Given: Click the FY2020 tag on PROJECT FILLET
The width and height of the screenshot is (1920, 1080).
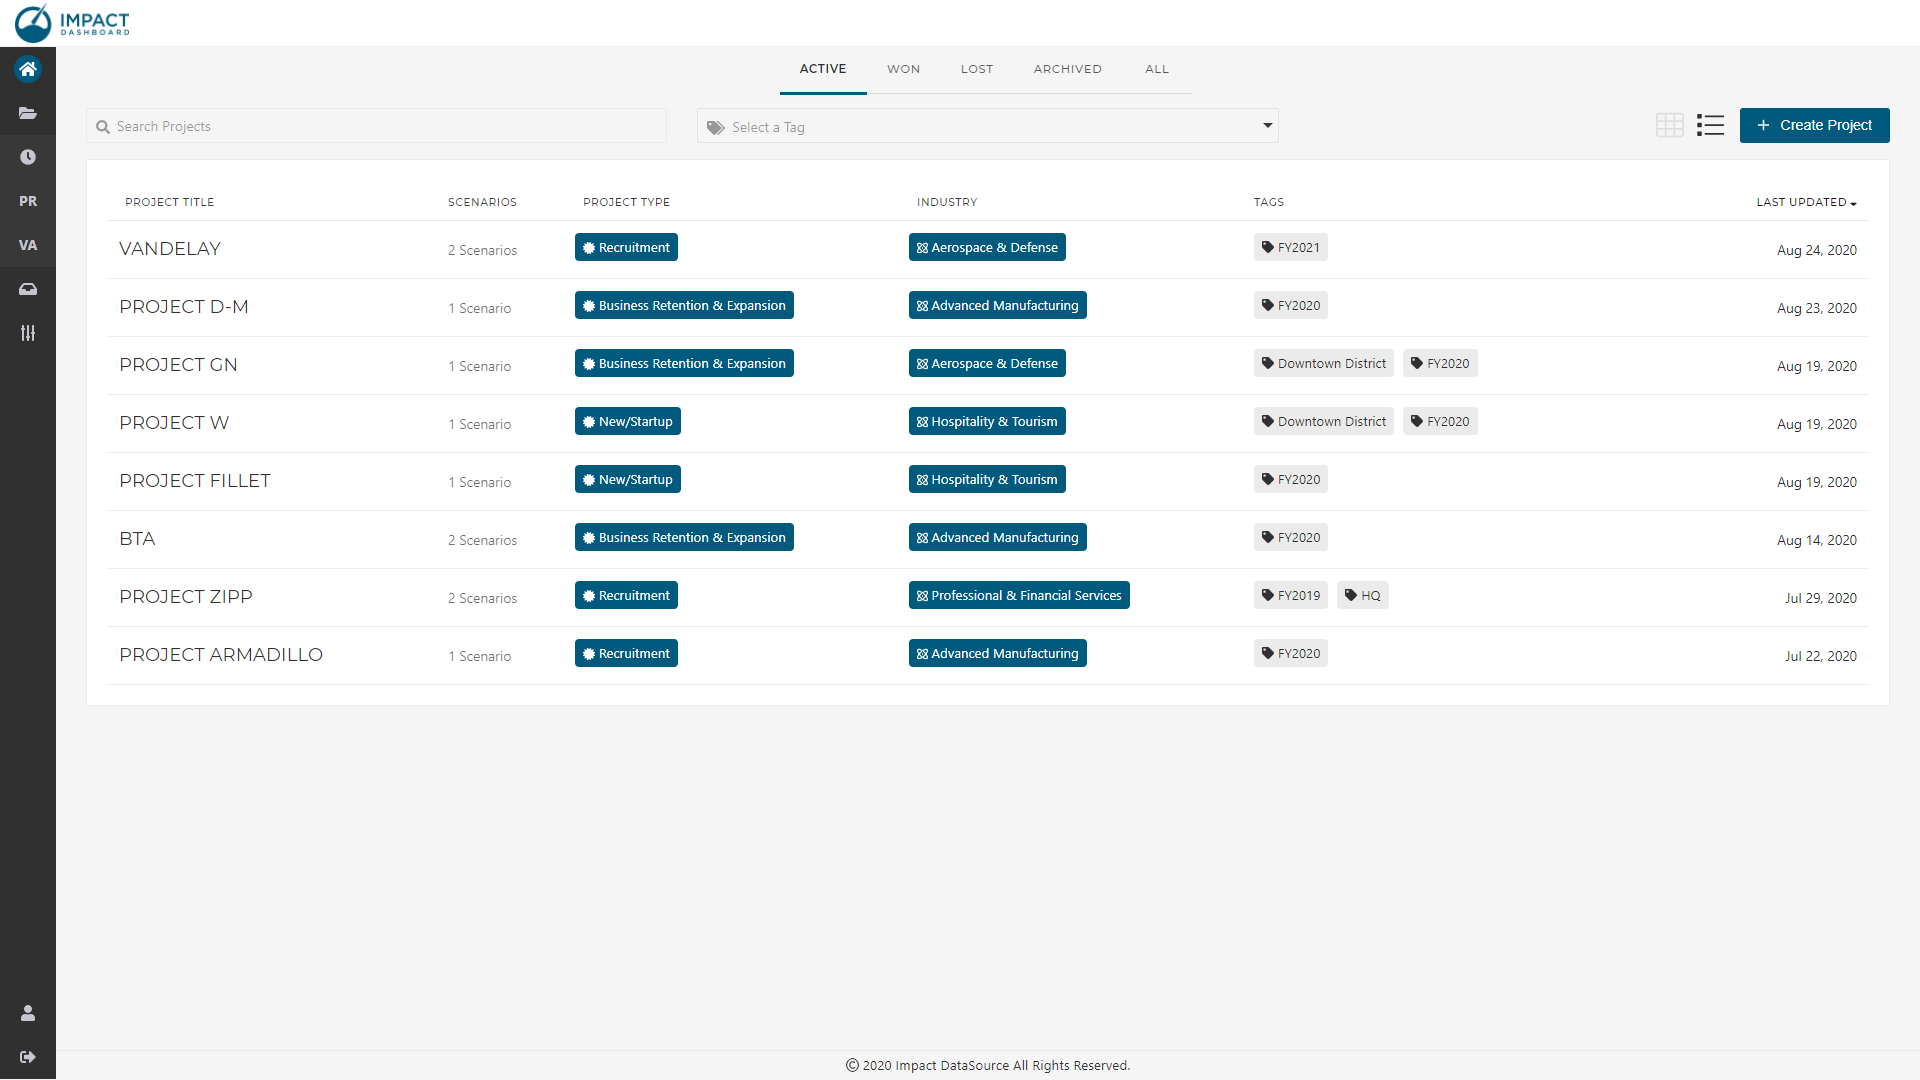Looking at the screenshot, I should [1290, 479].
